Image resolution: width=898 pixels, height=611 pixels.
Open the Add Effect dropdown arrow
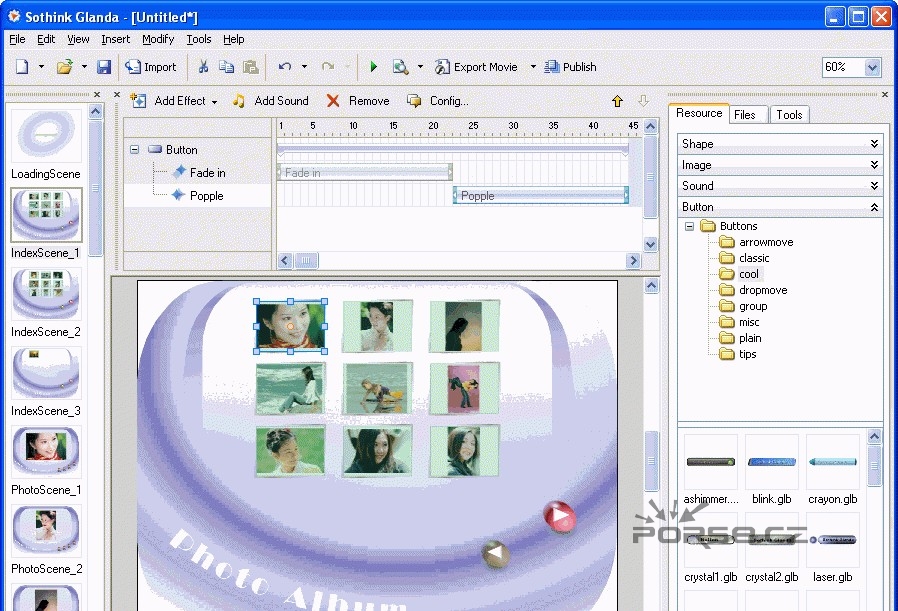click(x=214, y=101)
